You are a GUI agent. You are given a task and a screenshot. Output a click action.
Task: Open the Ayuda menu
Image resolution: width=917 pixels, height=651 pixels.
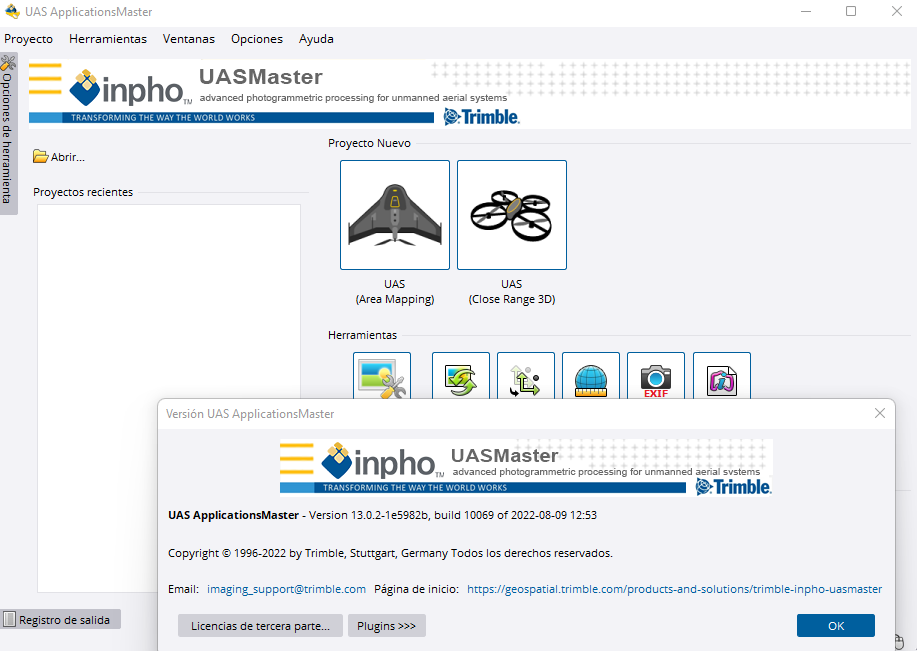click(x=316, y=39)
